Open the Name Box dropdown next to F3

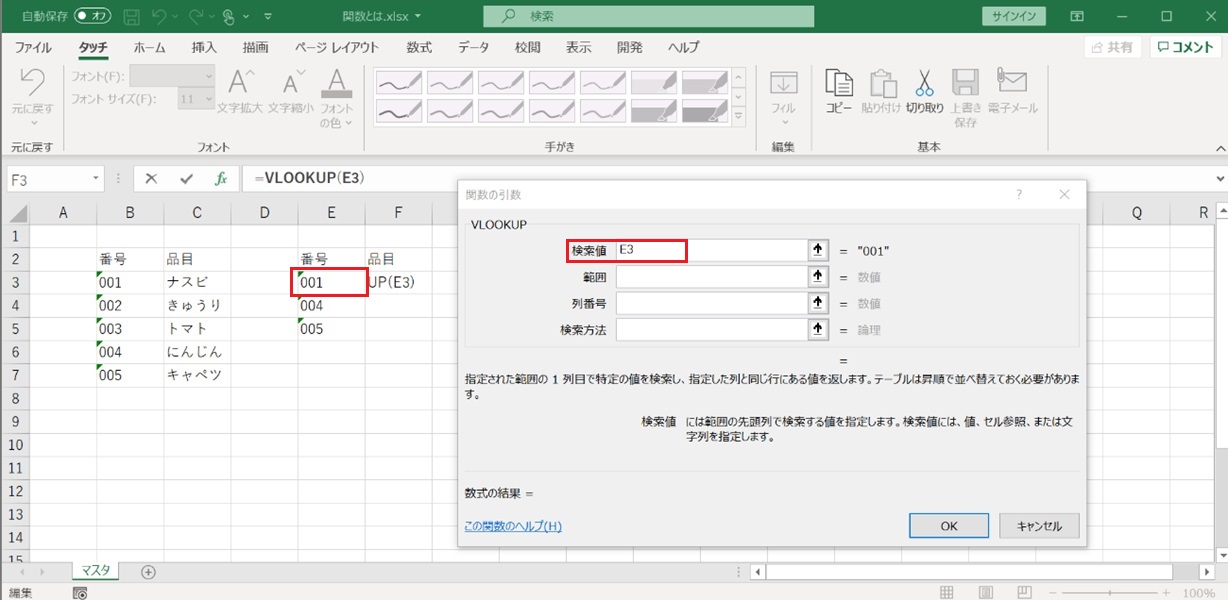97,179
